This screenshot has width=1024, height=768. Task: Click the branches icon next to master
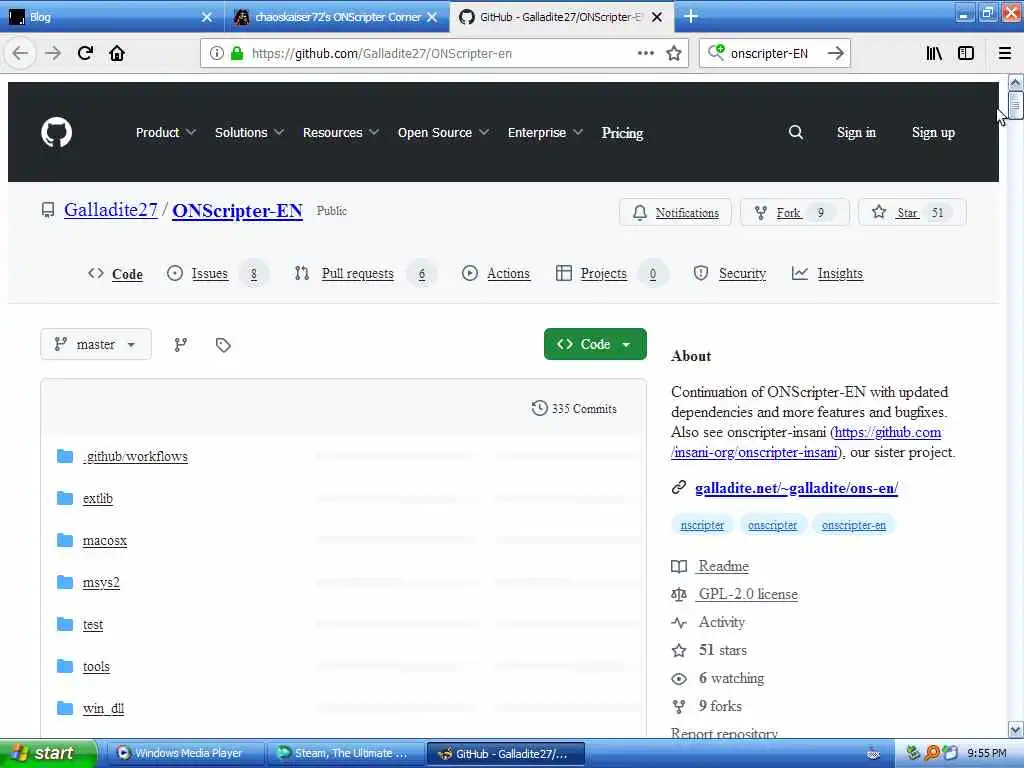click(181, 345)
